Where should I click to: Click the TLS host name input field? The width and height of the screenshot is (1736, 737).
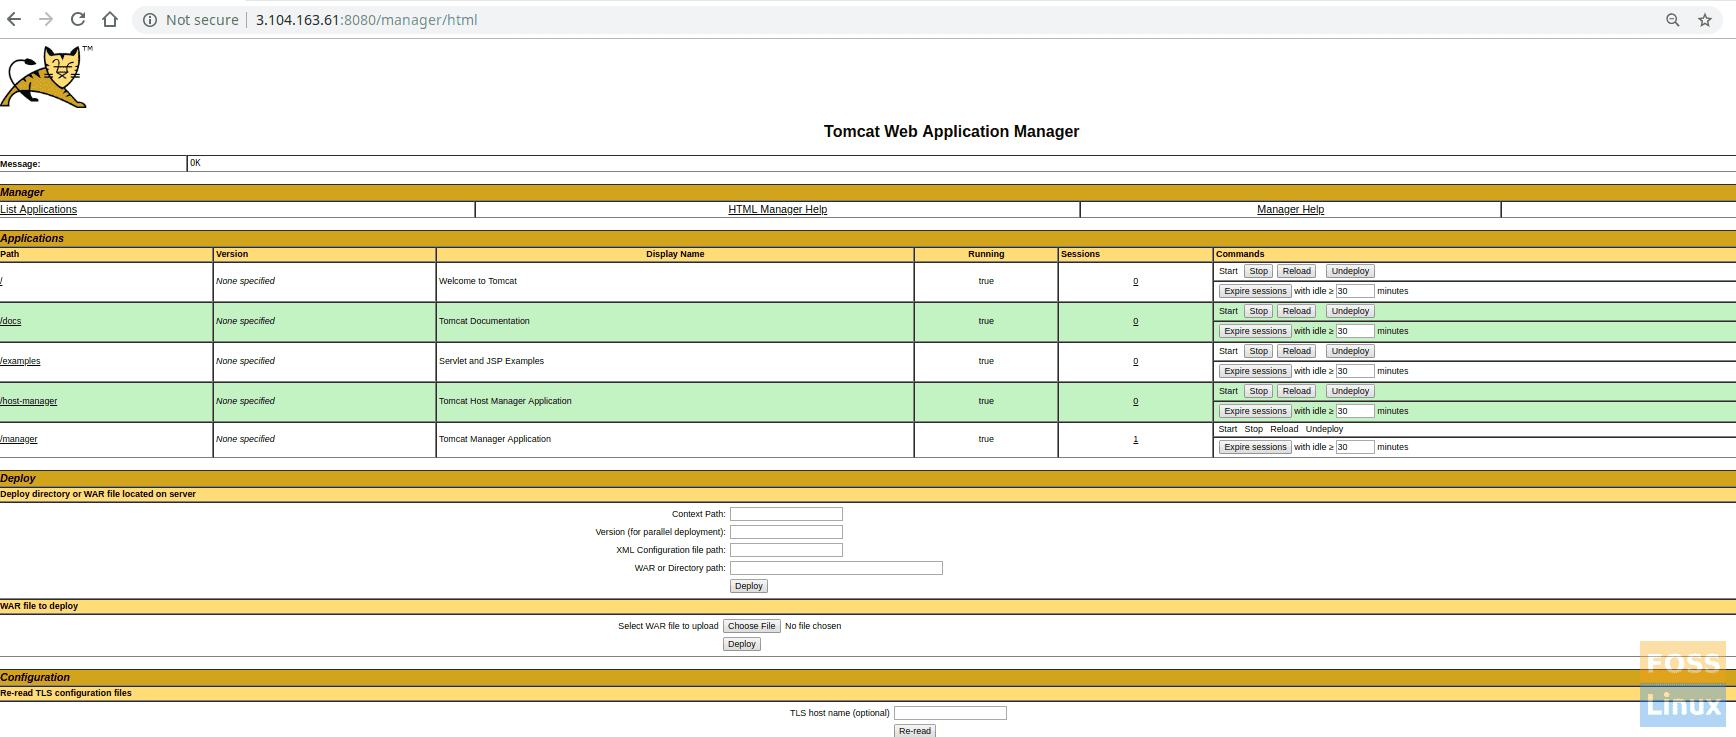tap(950, 713)
